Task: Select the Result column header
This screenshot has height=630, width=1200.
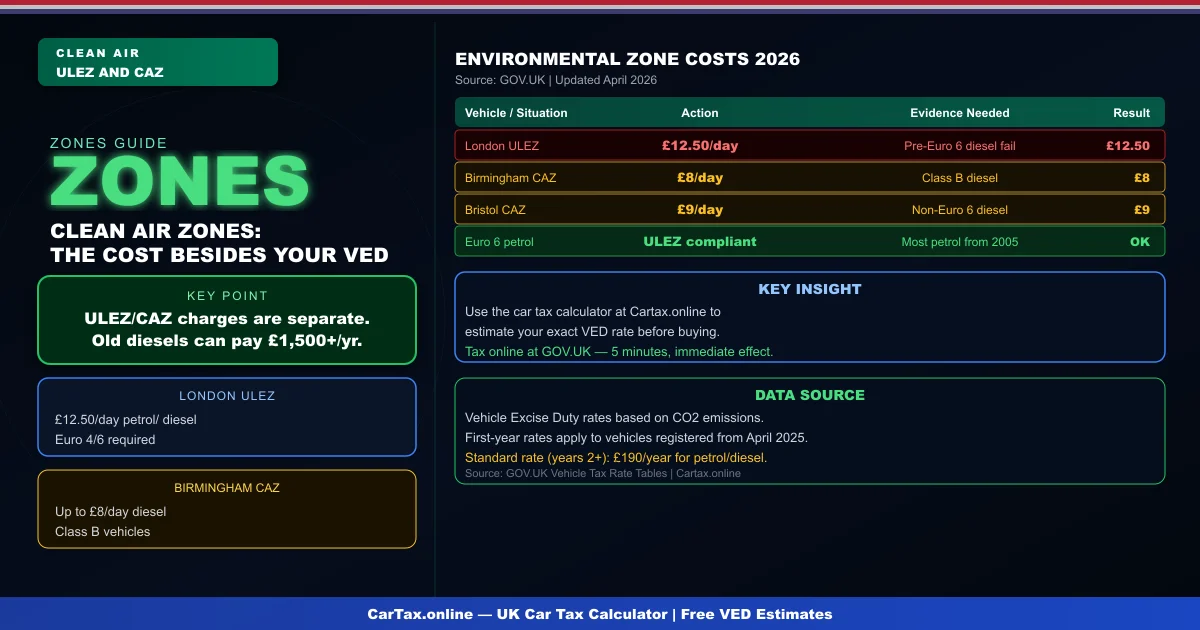Action: click(1131, 113)
